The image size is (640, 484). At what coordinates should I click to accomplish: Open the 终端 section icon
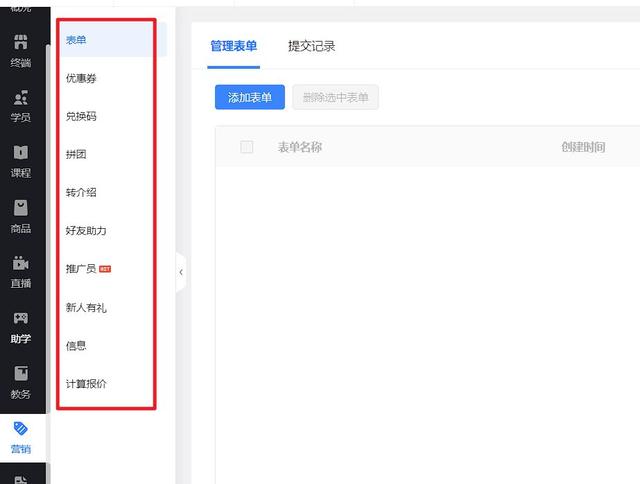point(20,42)
